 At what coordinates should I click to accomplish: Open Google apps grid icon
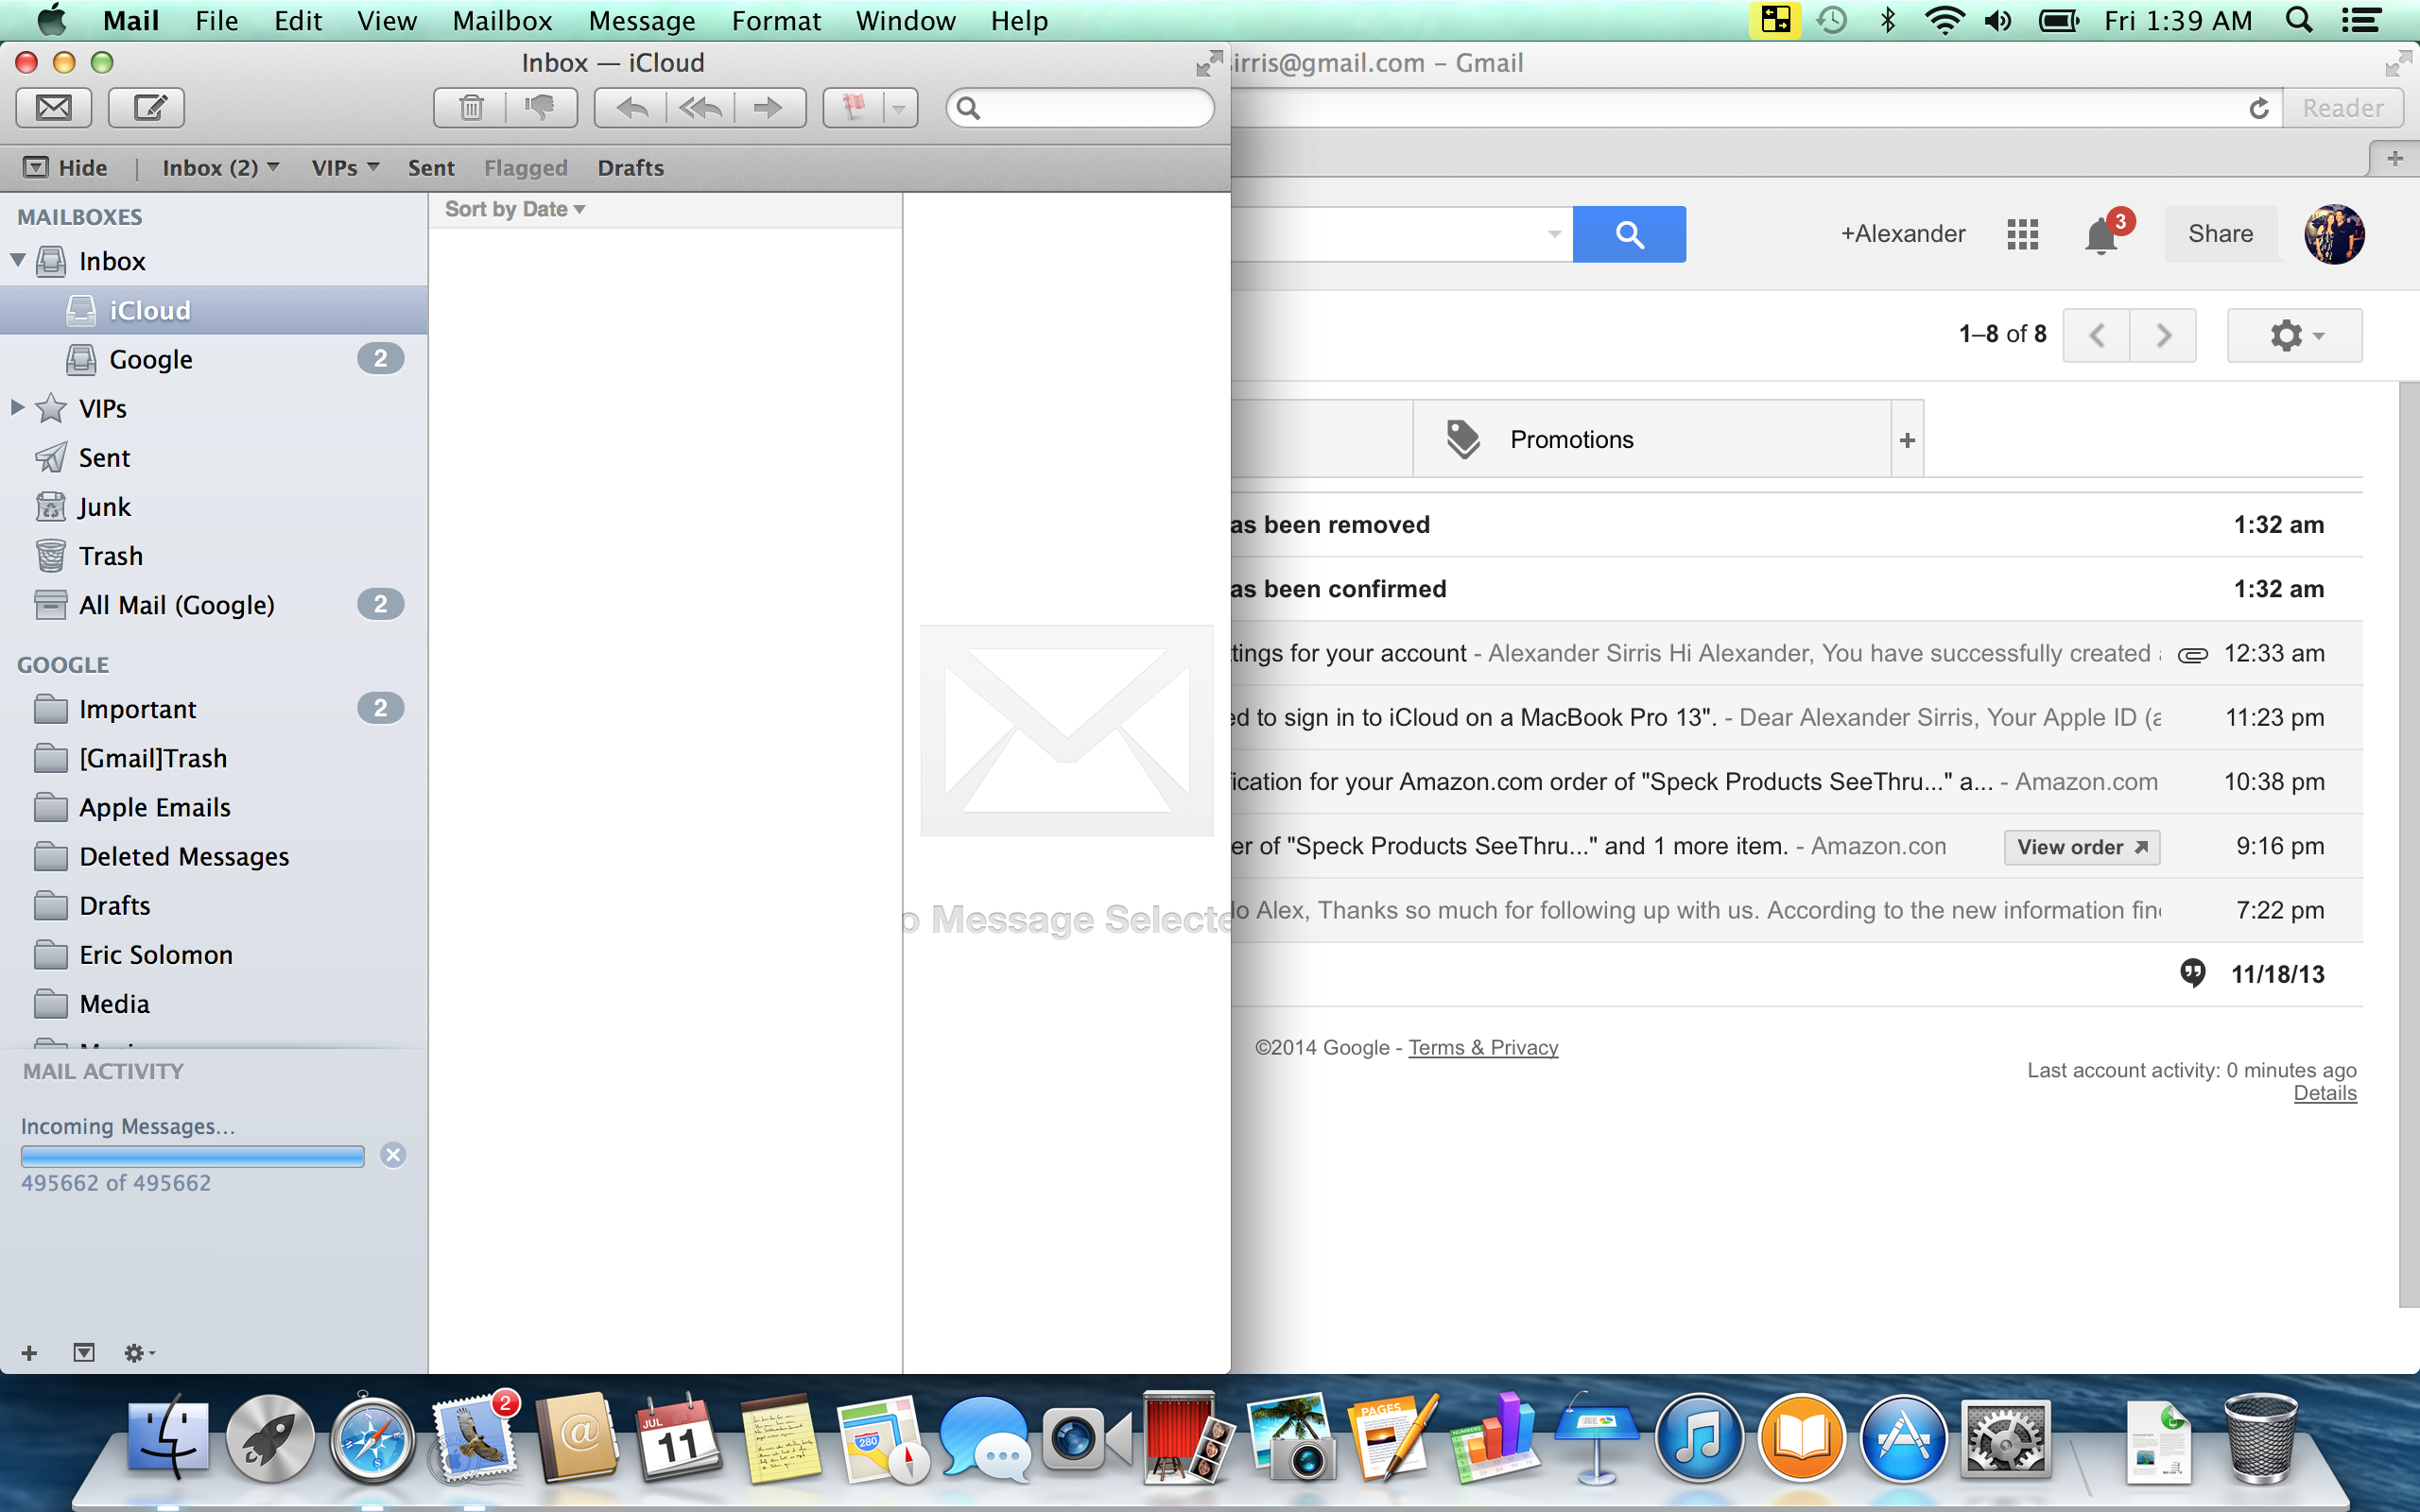pyautogui.click(x=2022, y=234)
